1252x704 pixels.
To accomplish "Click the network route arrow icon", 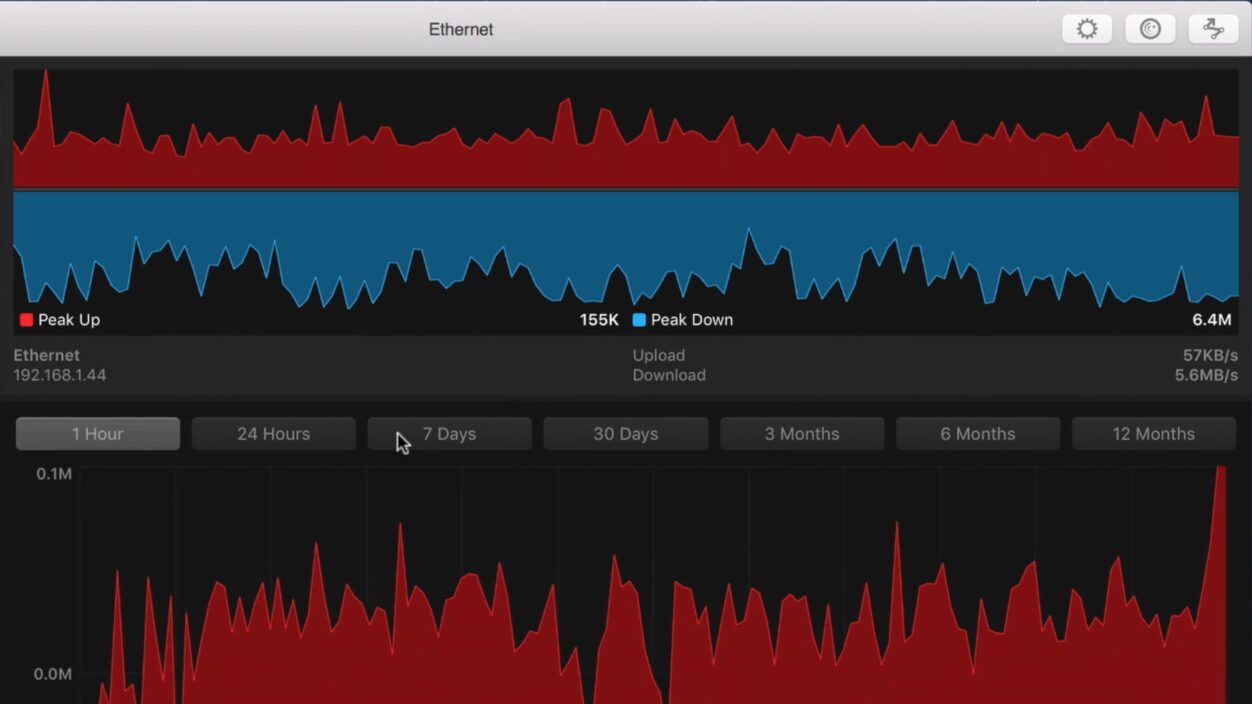I will pyautogui.click(x=1213, y=29).
